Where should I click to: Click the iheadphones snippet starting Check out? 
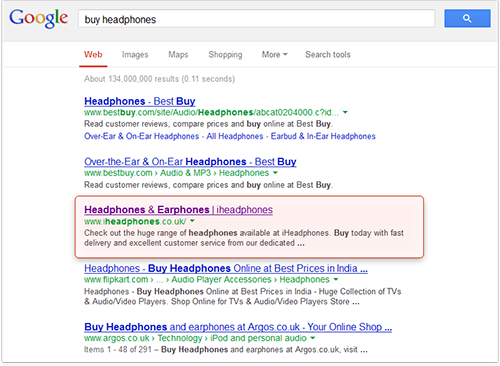244,238
